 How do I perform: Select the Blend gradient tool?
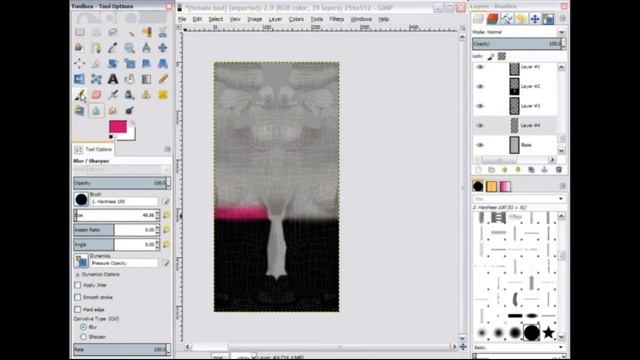(146, 79)
